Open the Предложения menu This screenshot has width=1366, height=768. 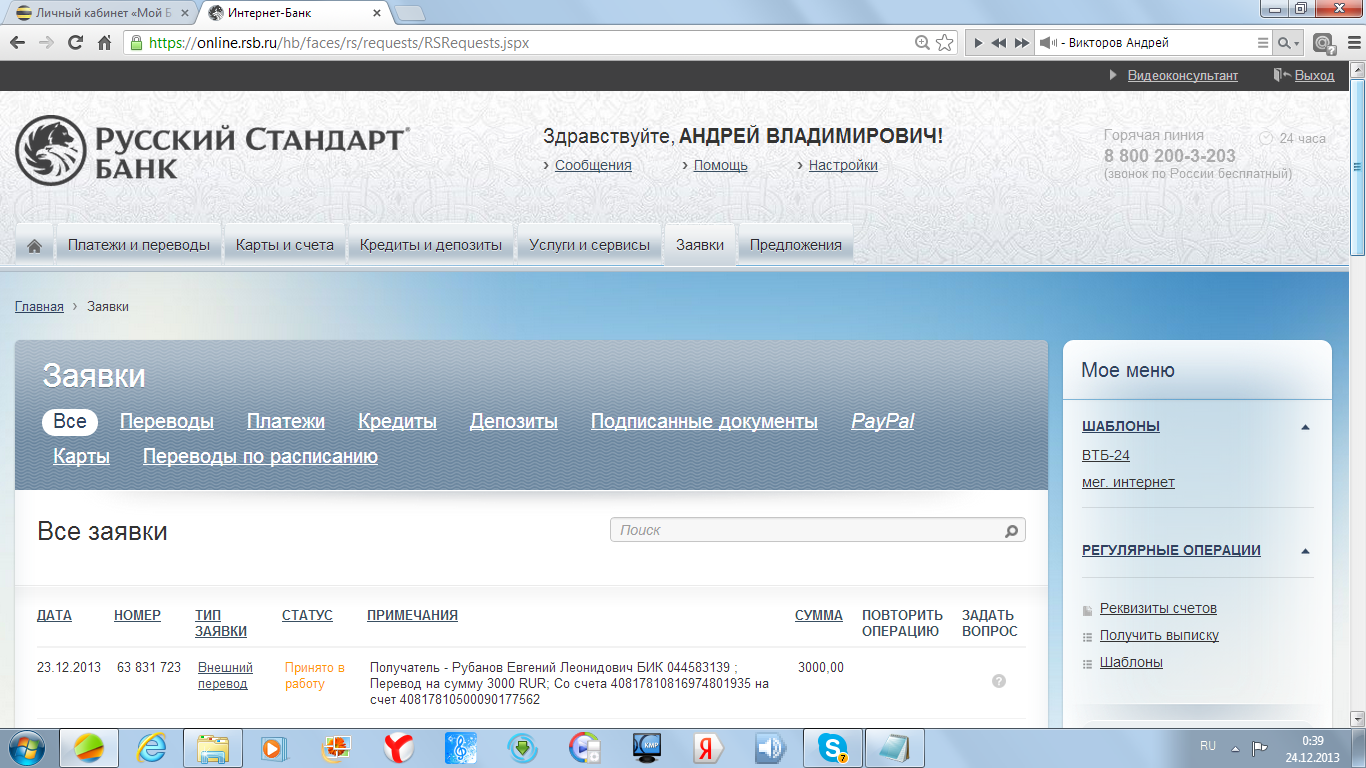(x=796, y=245)
